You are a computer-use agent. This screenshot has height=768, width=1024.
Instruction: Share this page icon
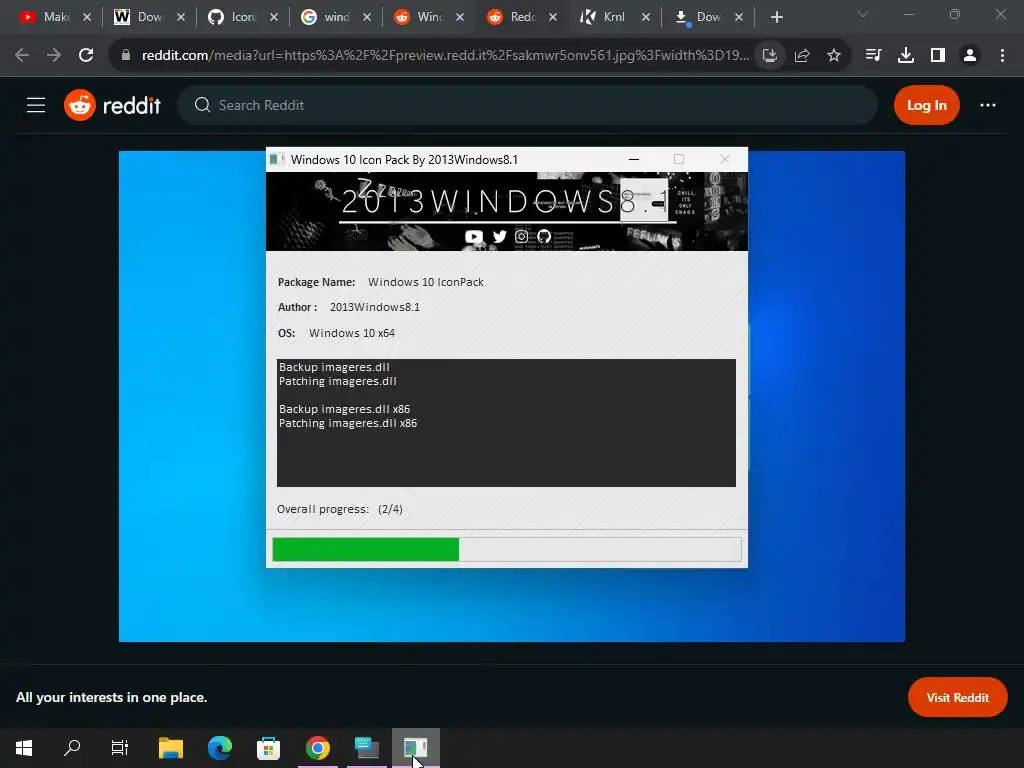click(x=802, y=56)
